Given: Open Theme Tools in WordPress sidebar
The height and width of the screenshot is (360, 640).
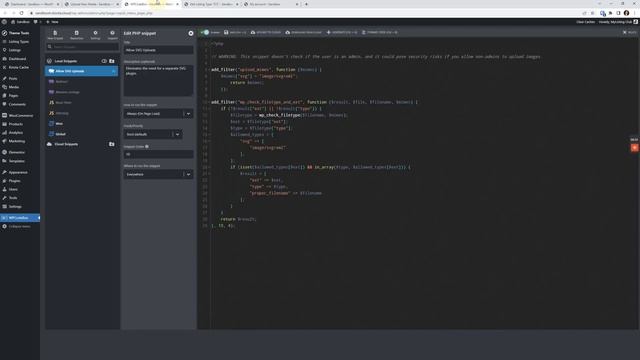Looking at the screenshot, I should tap(20, 33).
